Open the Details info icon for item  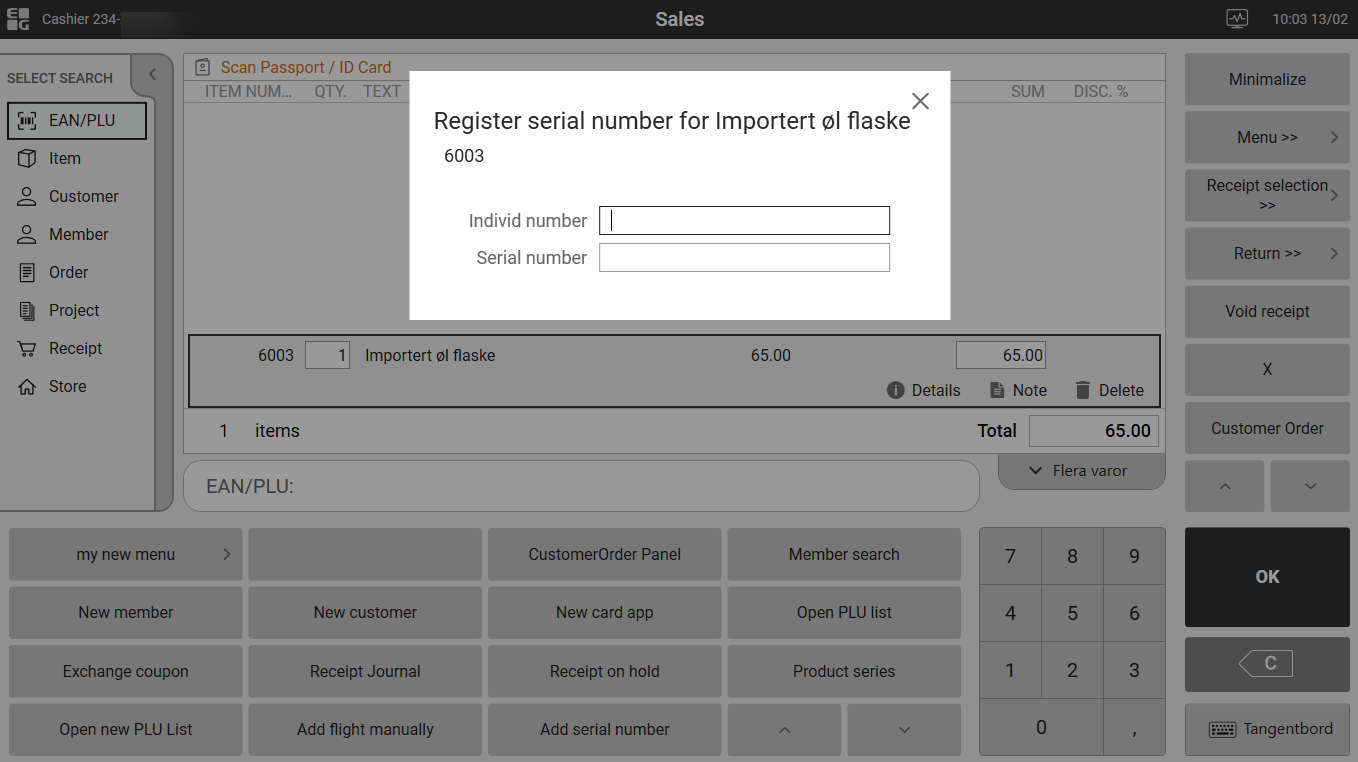coord(896,390)
